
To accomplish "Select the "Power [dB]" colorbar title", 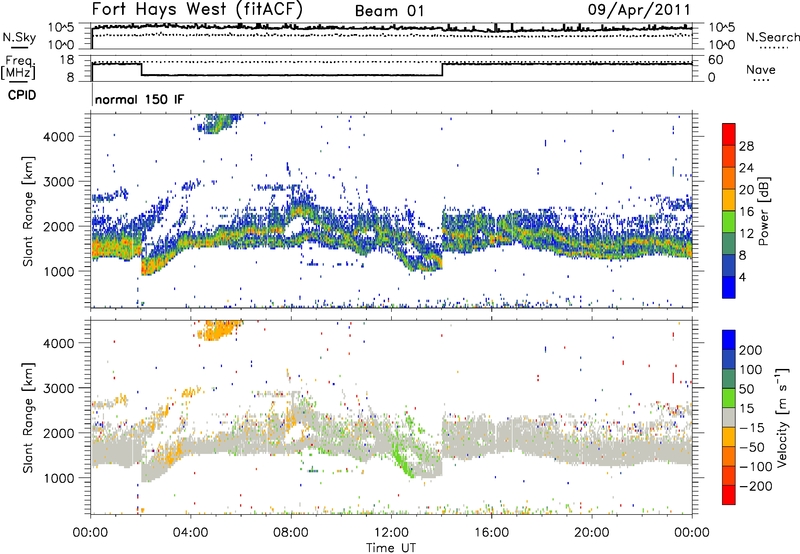I will tap(763, 211).
